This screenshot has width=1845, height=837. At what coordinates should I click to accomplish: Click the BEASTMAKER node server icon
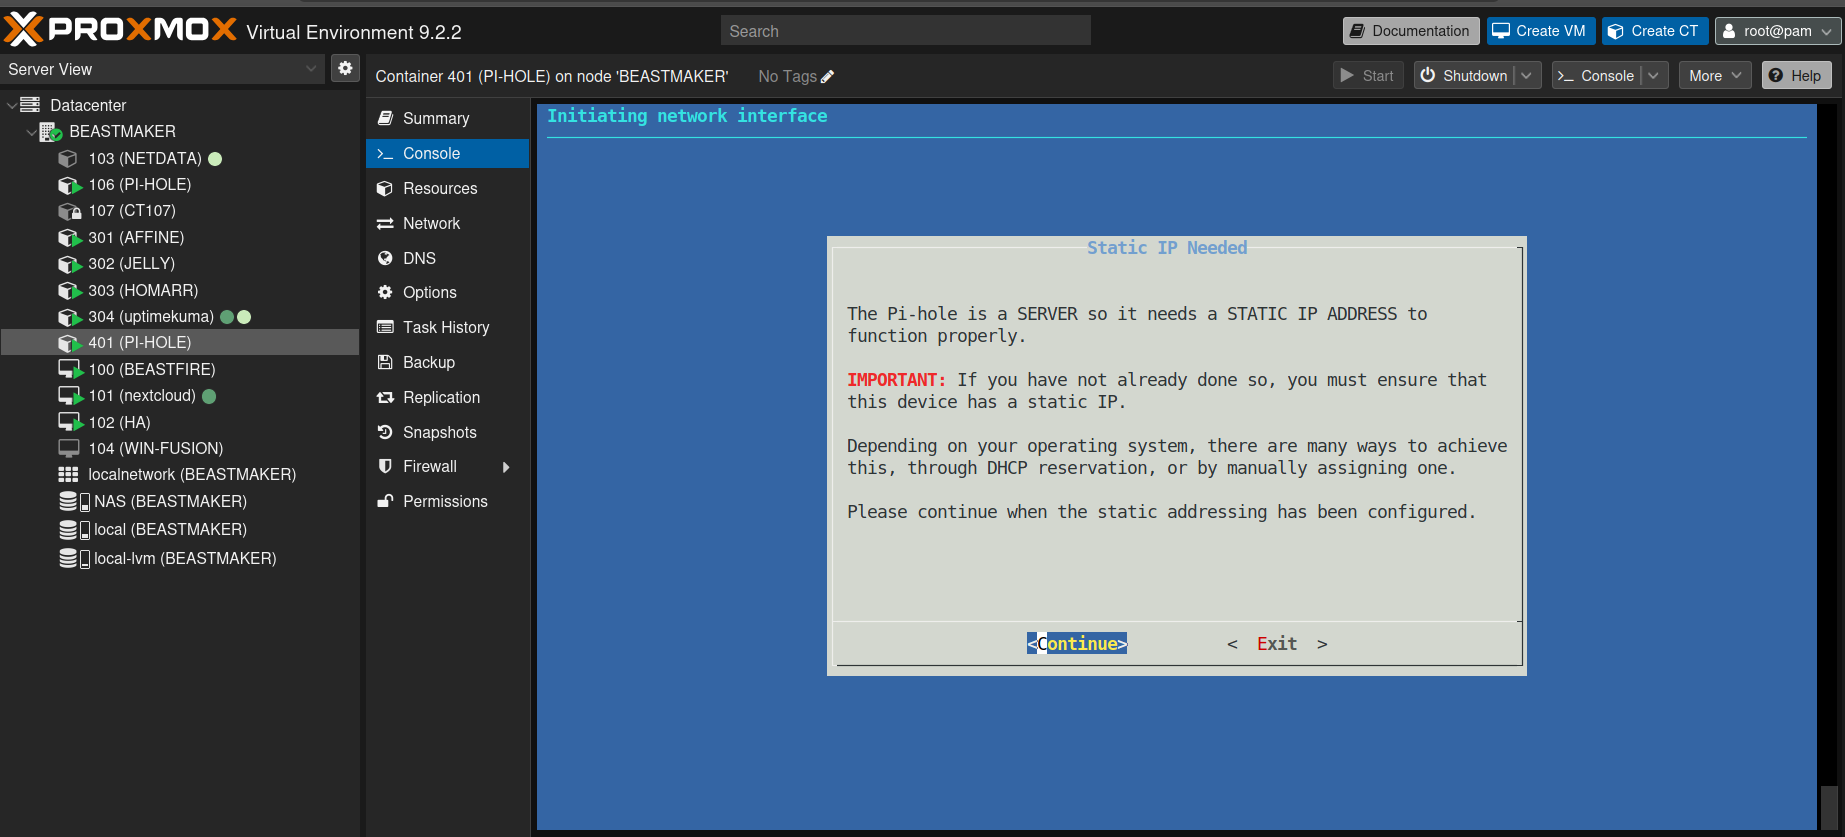50,132
